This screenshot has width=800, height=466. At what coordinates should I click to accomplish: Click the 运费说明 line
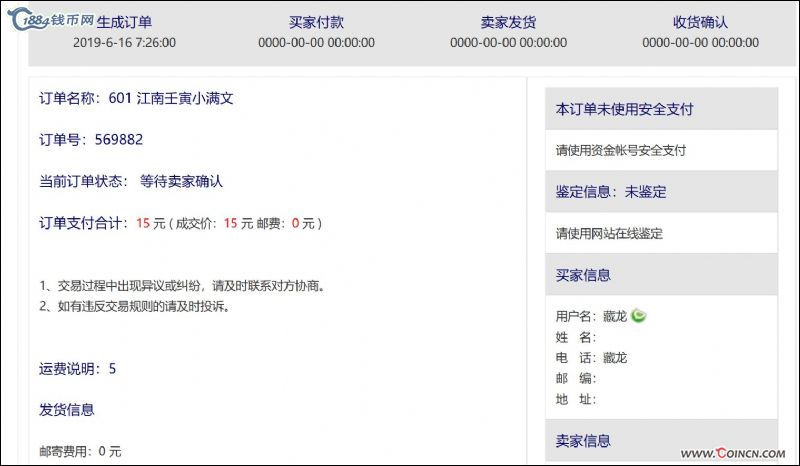pyautogui.click(x=77, y=369)
